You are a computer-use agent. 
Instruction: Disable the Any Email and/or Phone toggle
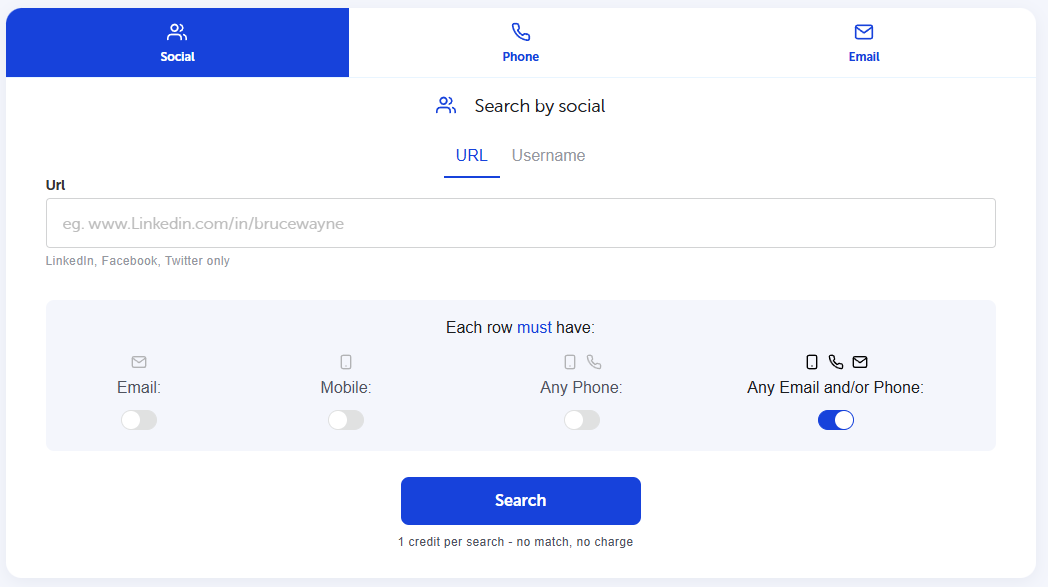(x=835, y=420)
